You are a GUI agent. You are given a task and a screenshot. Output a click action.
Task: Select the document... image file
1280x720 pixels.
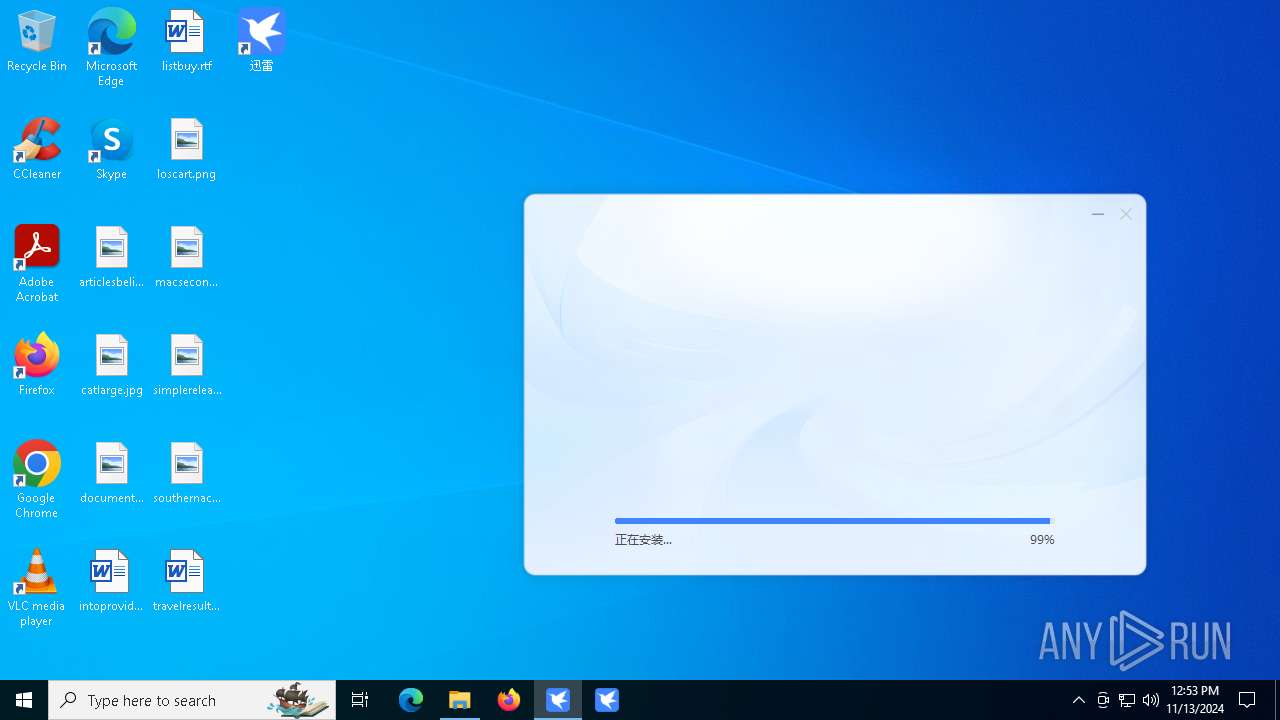point(111,474)
